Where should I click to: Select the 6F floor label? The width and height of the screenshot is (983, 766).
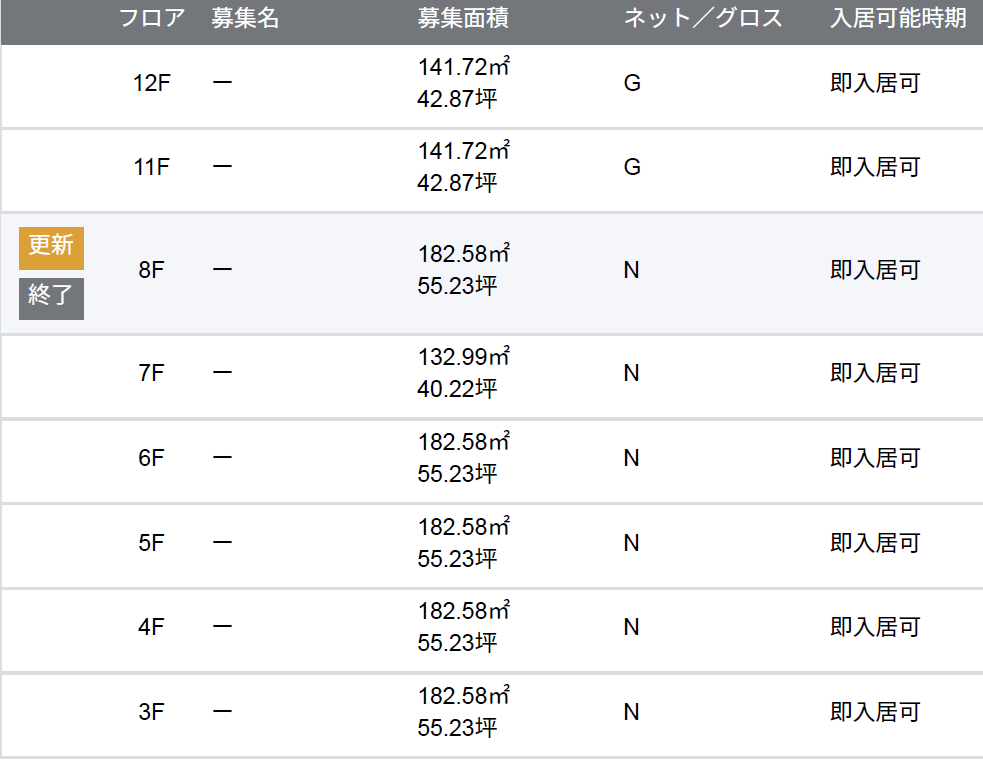click(x=151, y=459)
